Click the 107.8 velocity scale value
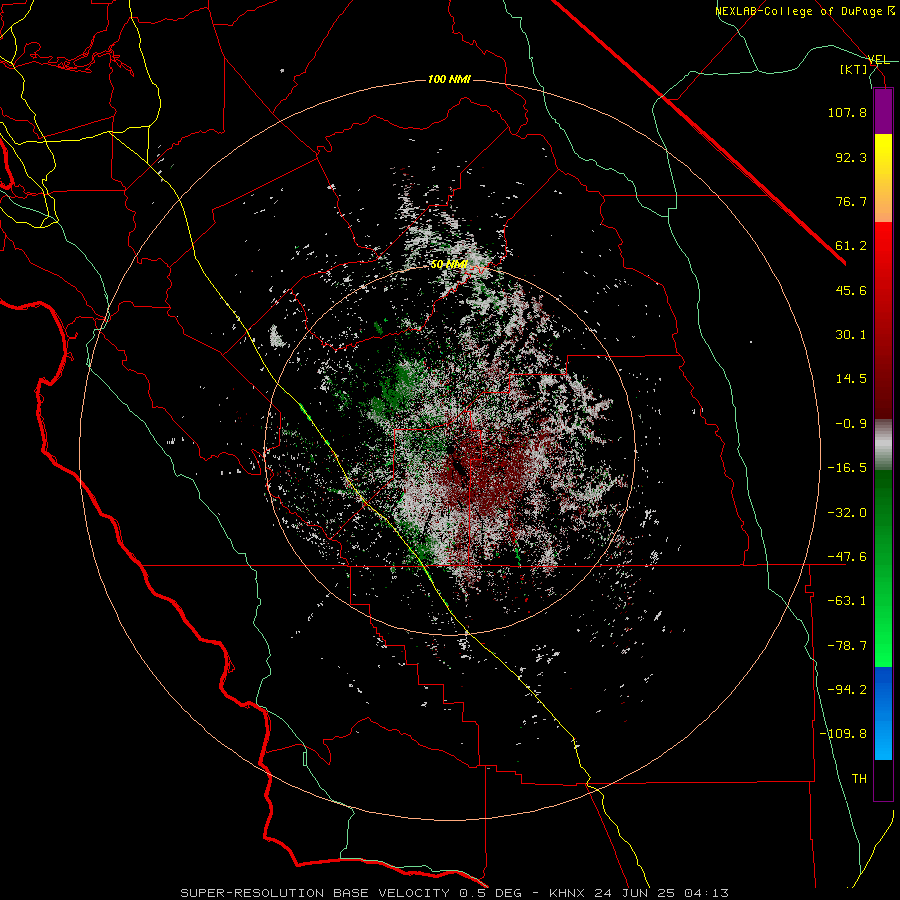 [847, 112]
